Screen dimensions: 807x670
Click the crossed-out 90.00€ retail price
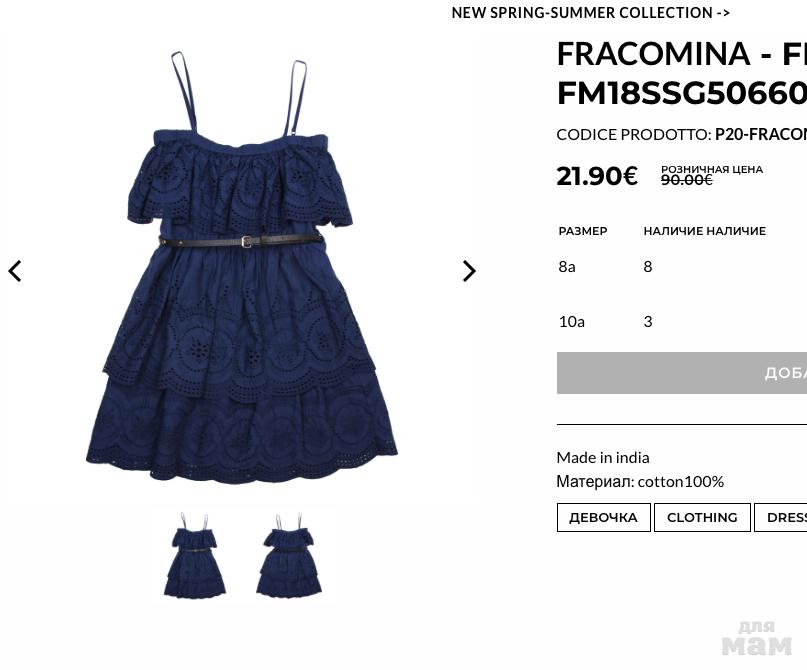pos(687,180)
